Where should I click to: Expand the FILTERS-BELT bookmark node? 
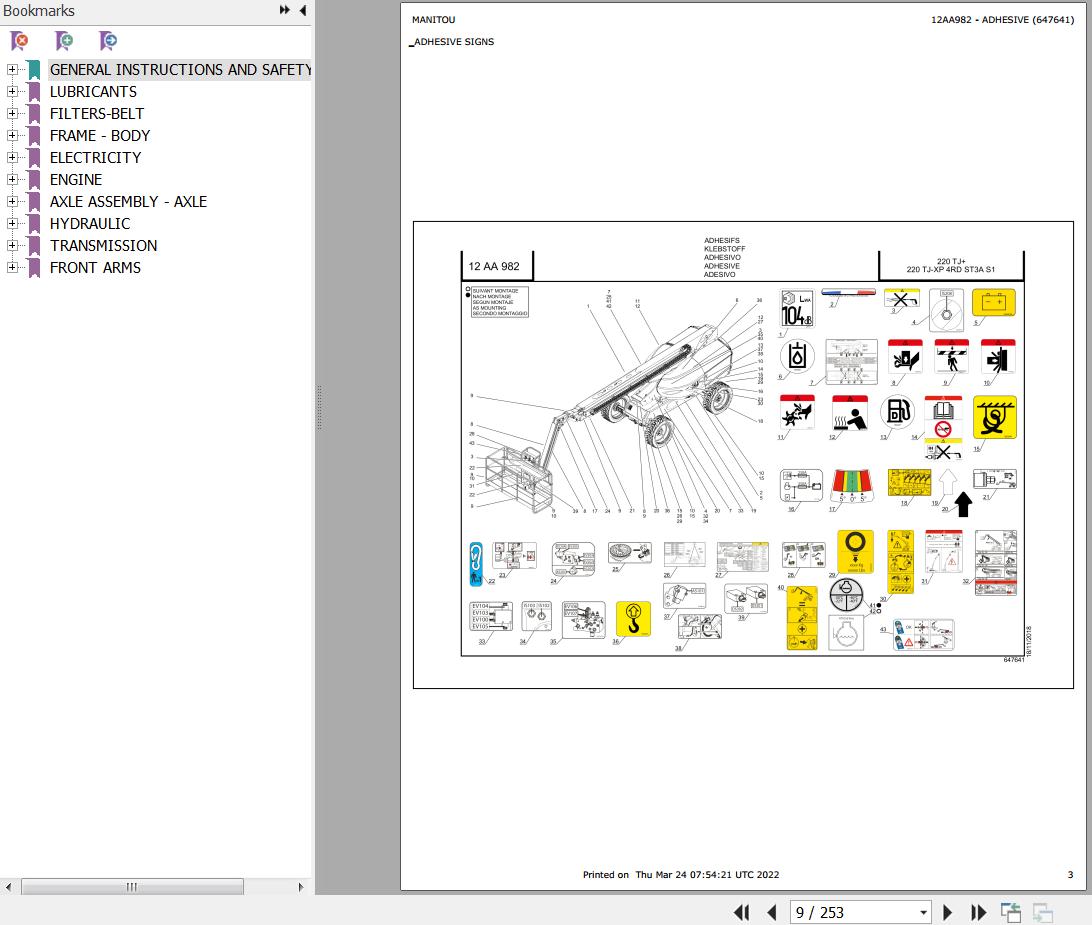click(x=12, y=114)
